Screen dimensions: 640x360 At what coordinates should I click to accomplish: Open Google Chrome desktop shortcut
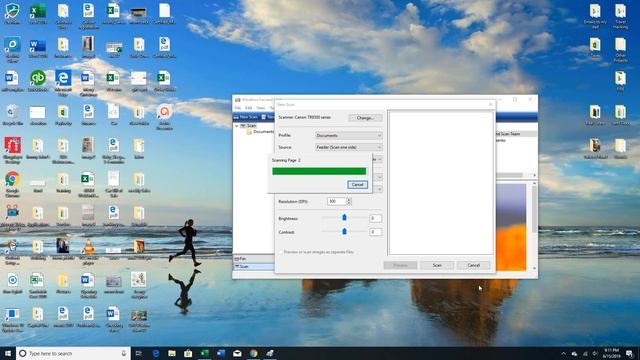pos(12,184)
